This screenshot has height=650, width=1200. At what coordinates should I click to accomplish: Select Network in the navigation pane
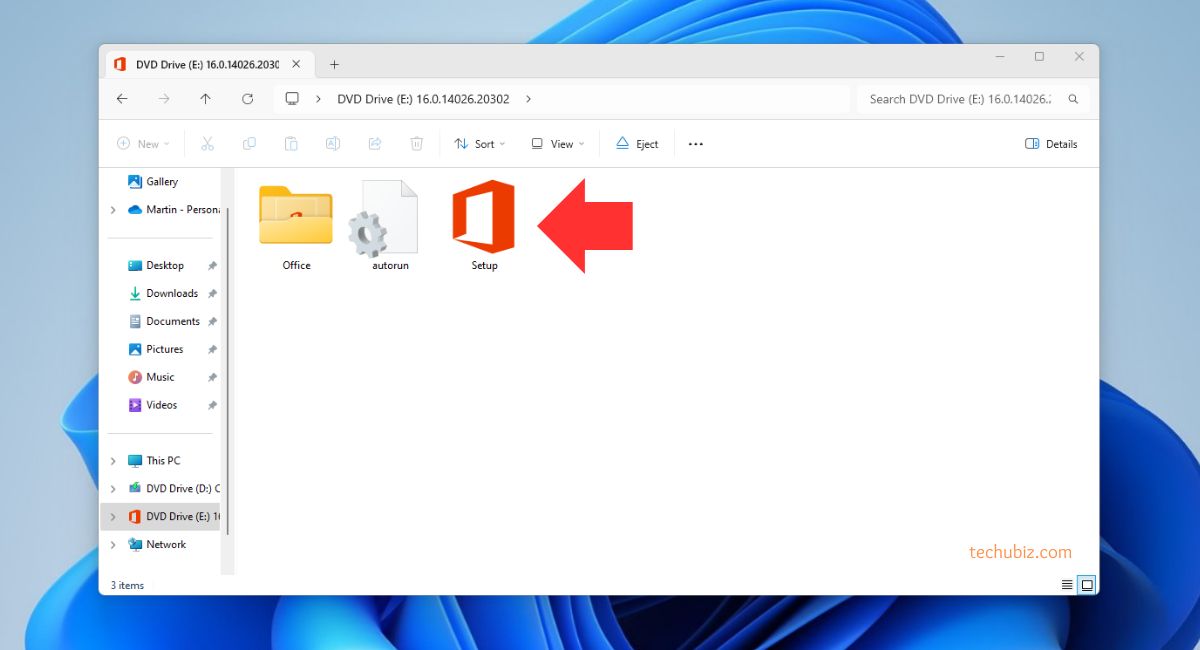pyautogui.click(x=165, y=544)
